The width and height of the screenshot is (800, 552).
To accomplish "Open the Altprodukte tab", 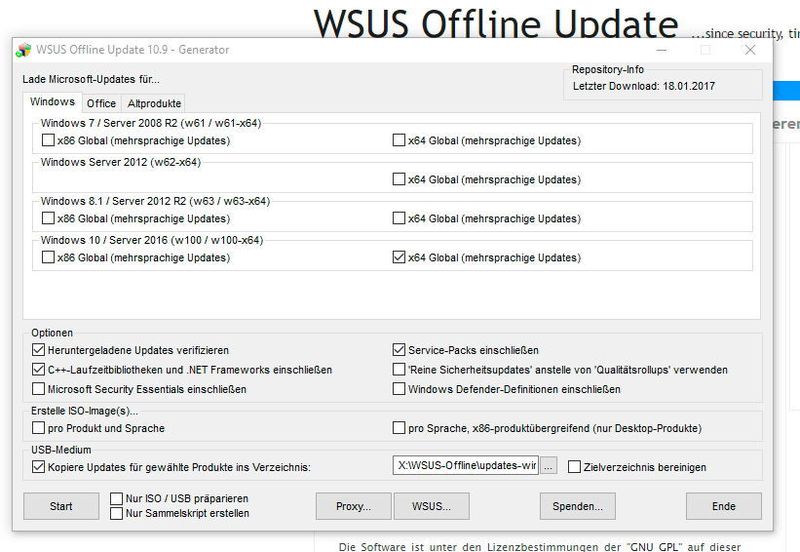I will point(154,104).
